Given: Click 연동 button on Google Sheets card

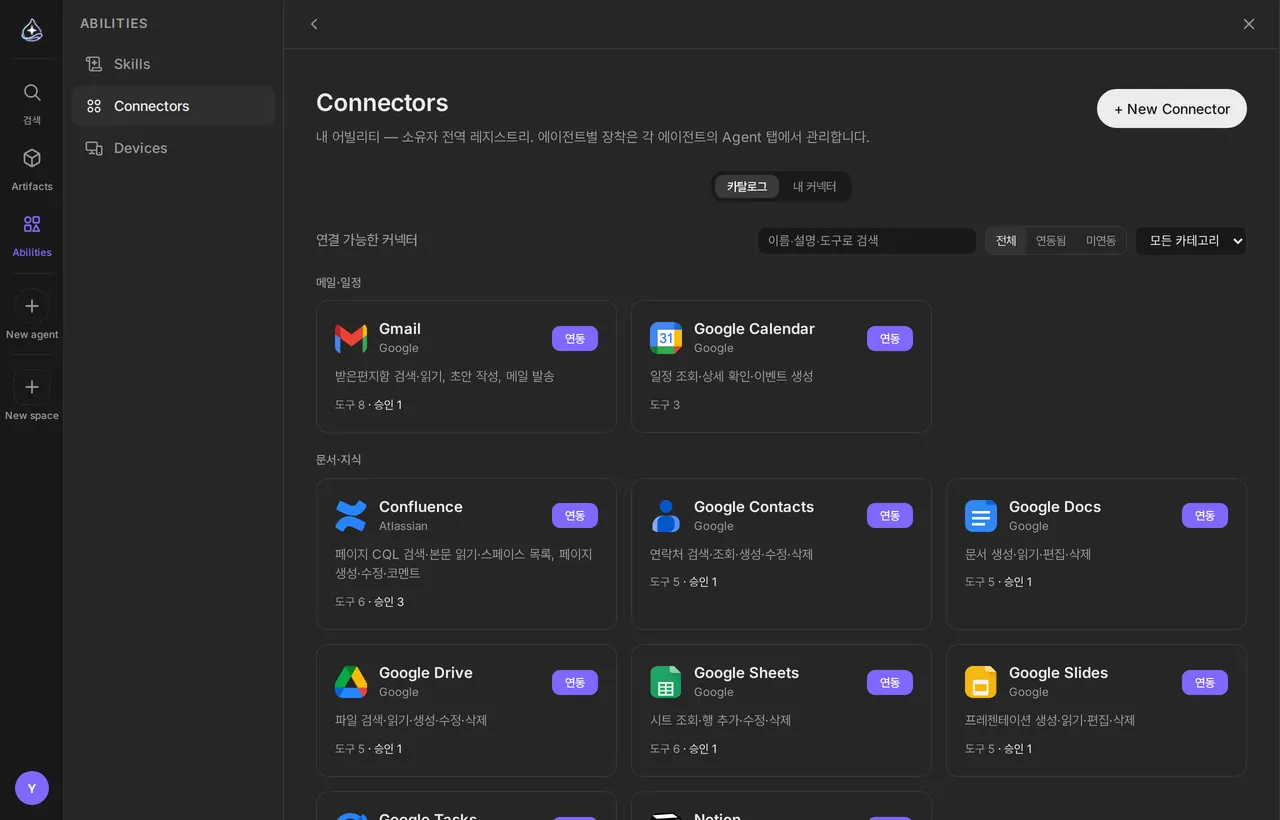Looking at the screenshot, I should coord(890,682).
